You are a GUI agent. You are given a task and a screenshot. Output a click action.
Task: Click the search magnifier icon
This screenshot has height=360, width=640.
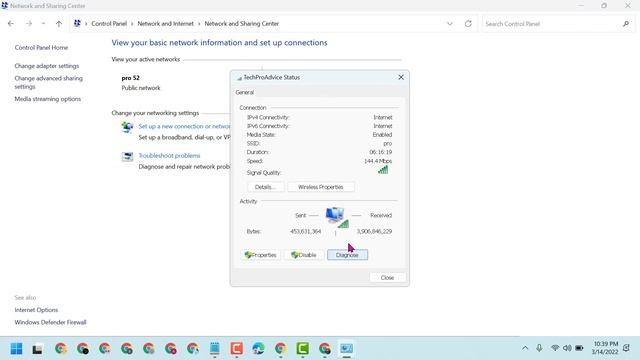pos(626,24)
